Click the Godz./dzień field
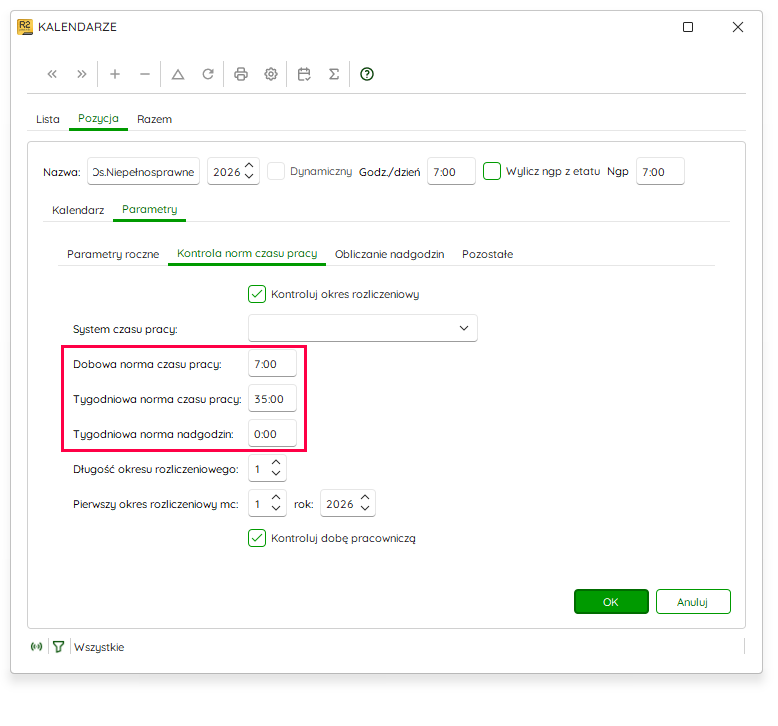Screen dimensions: 778x726 coord(452,171)
